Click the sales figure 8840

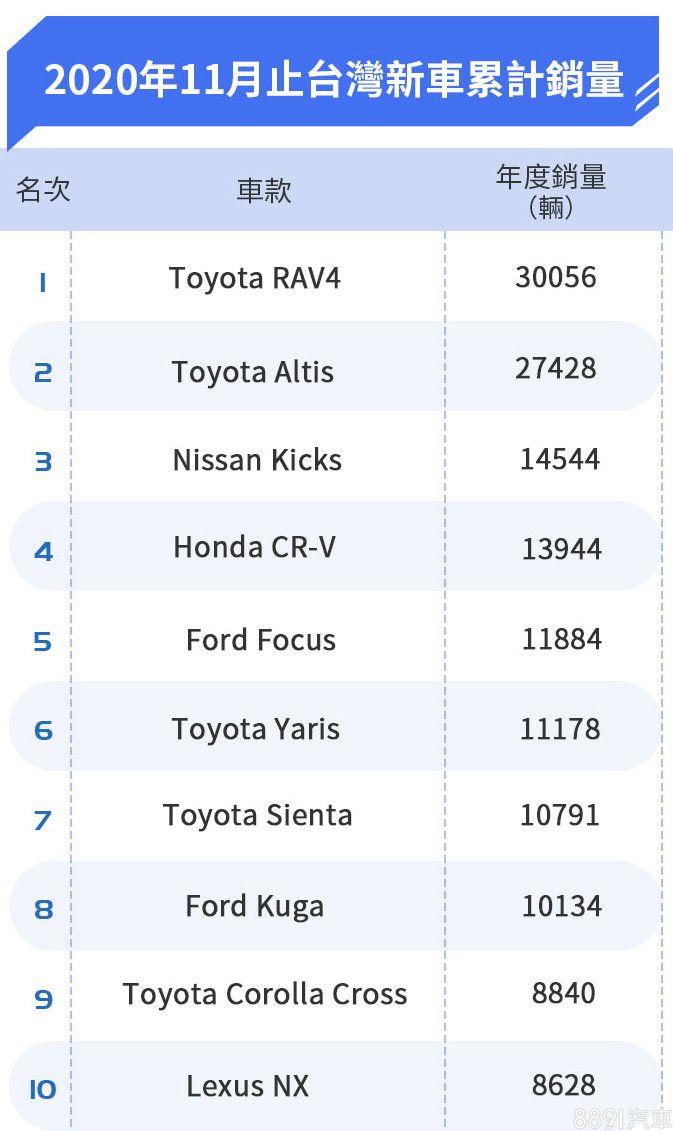pos(564,993)
